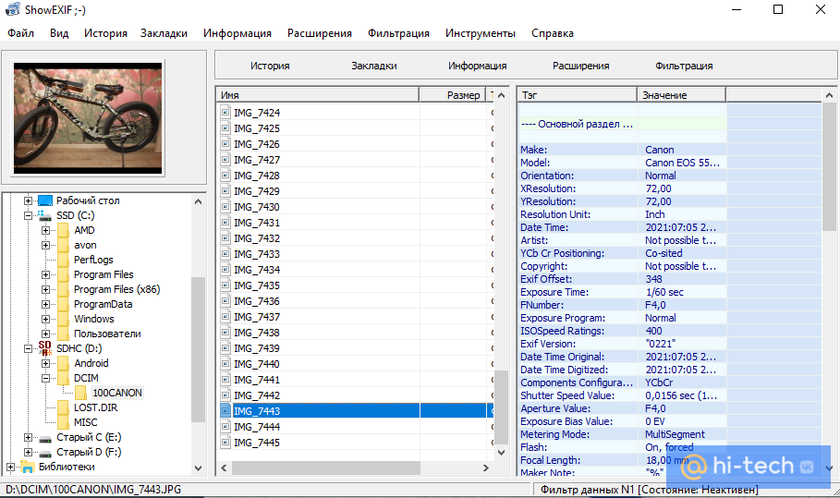Click the Тэг column header
Image resolution: width=840 pixels, height=498 pixels.
coord(578,95)
